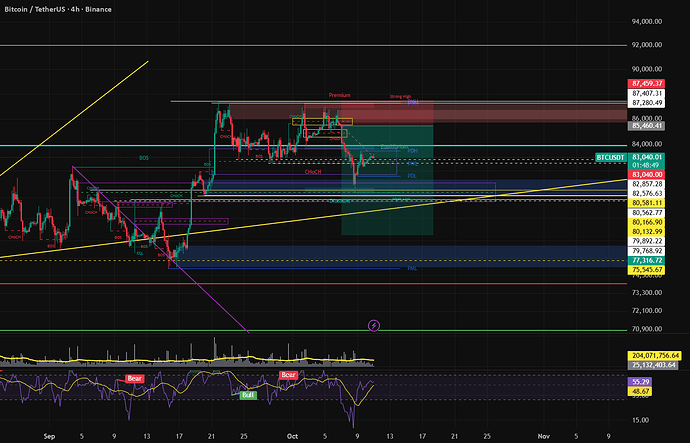The width and height of the screenshot is (690, 443).
Task: Click the 92,000.00 price scale label
Action: 647,45
